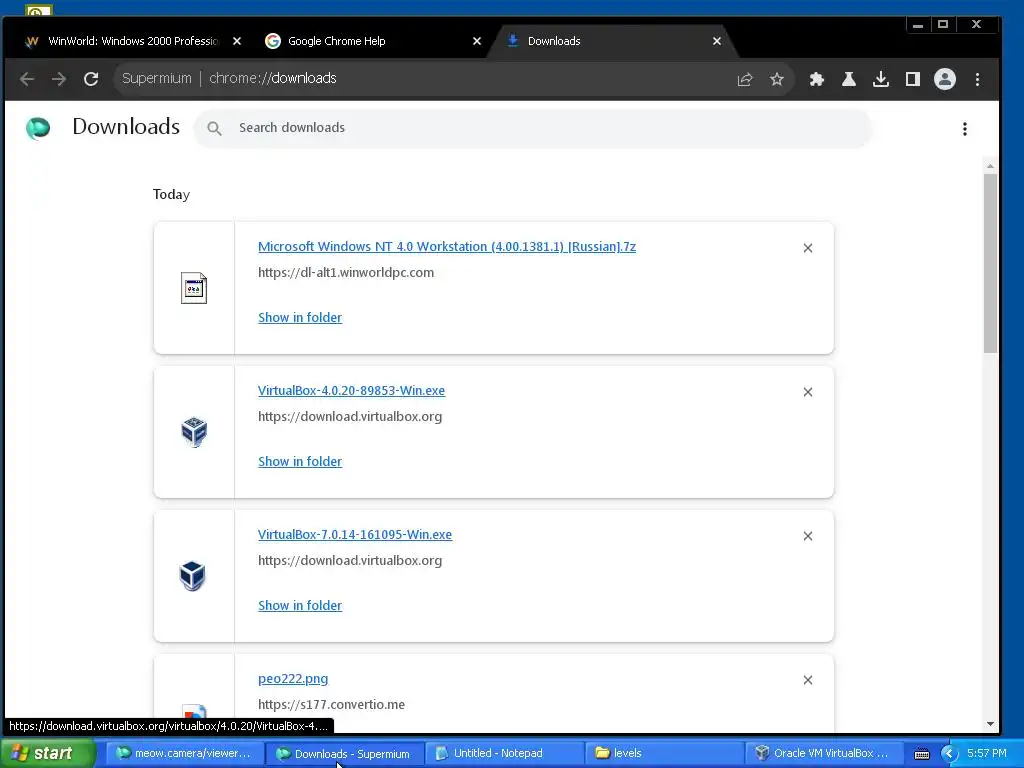Focus the Search downloads field
Viewport: 1024px width, 768px height.
533,128
